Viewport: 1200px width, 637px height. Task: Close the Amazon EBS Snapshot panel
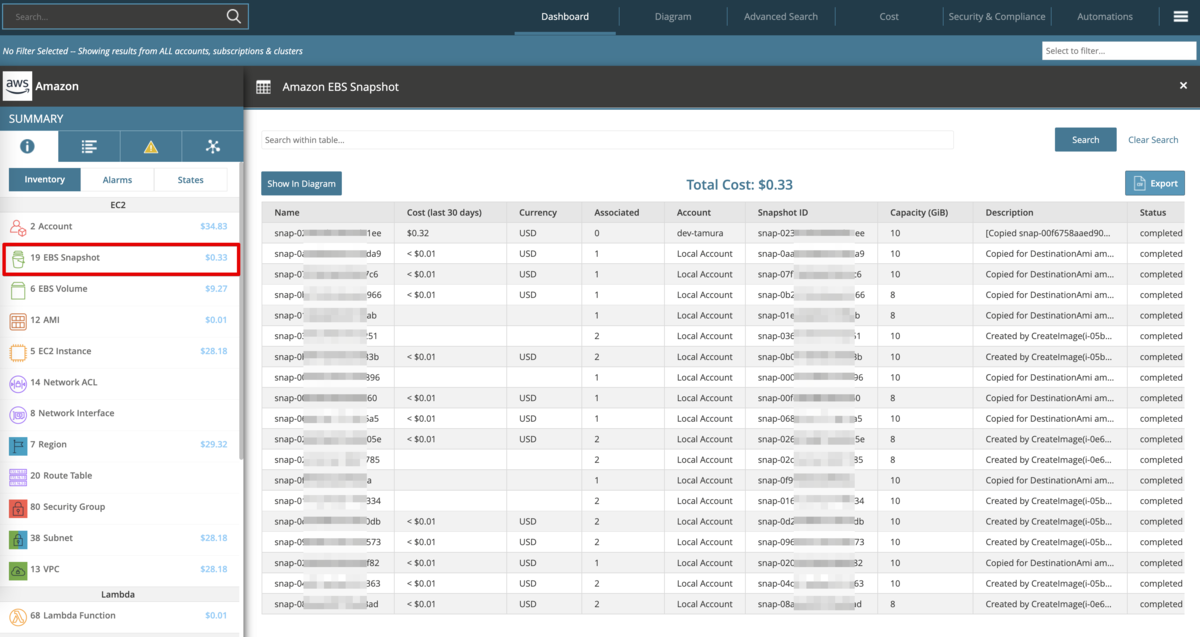[x=1183, y=86]
